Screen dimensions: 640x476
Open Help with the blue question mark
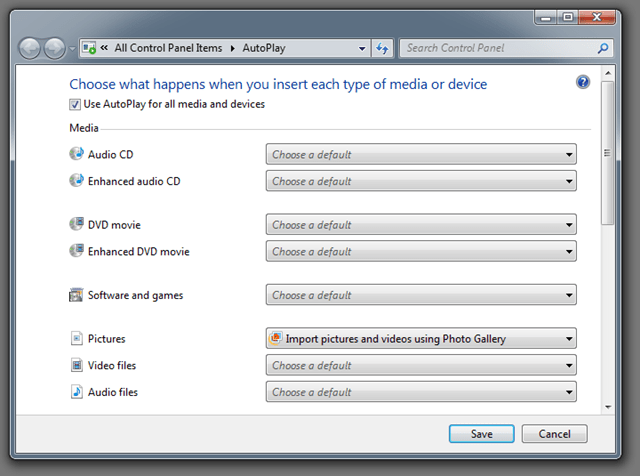point(583,82)
